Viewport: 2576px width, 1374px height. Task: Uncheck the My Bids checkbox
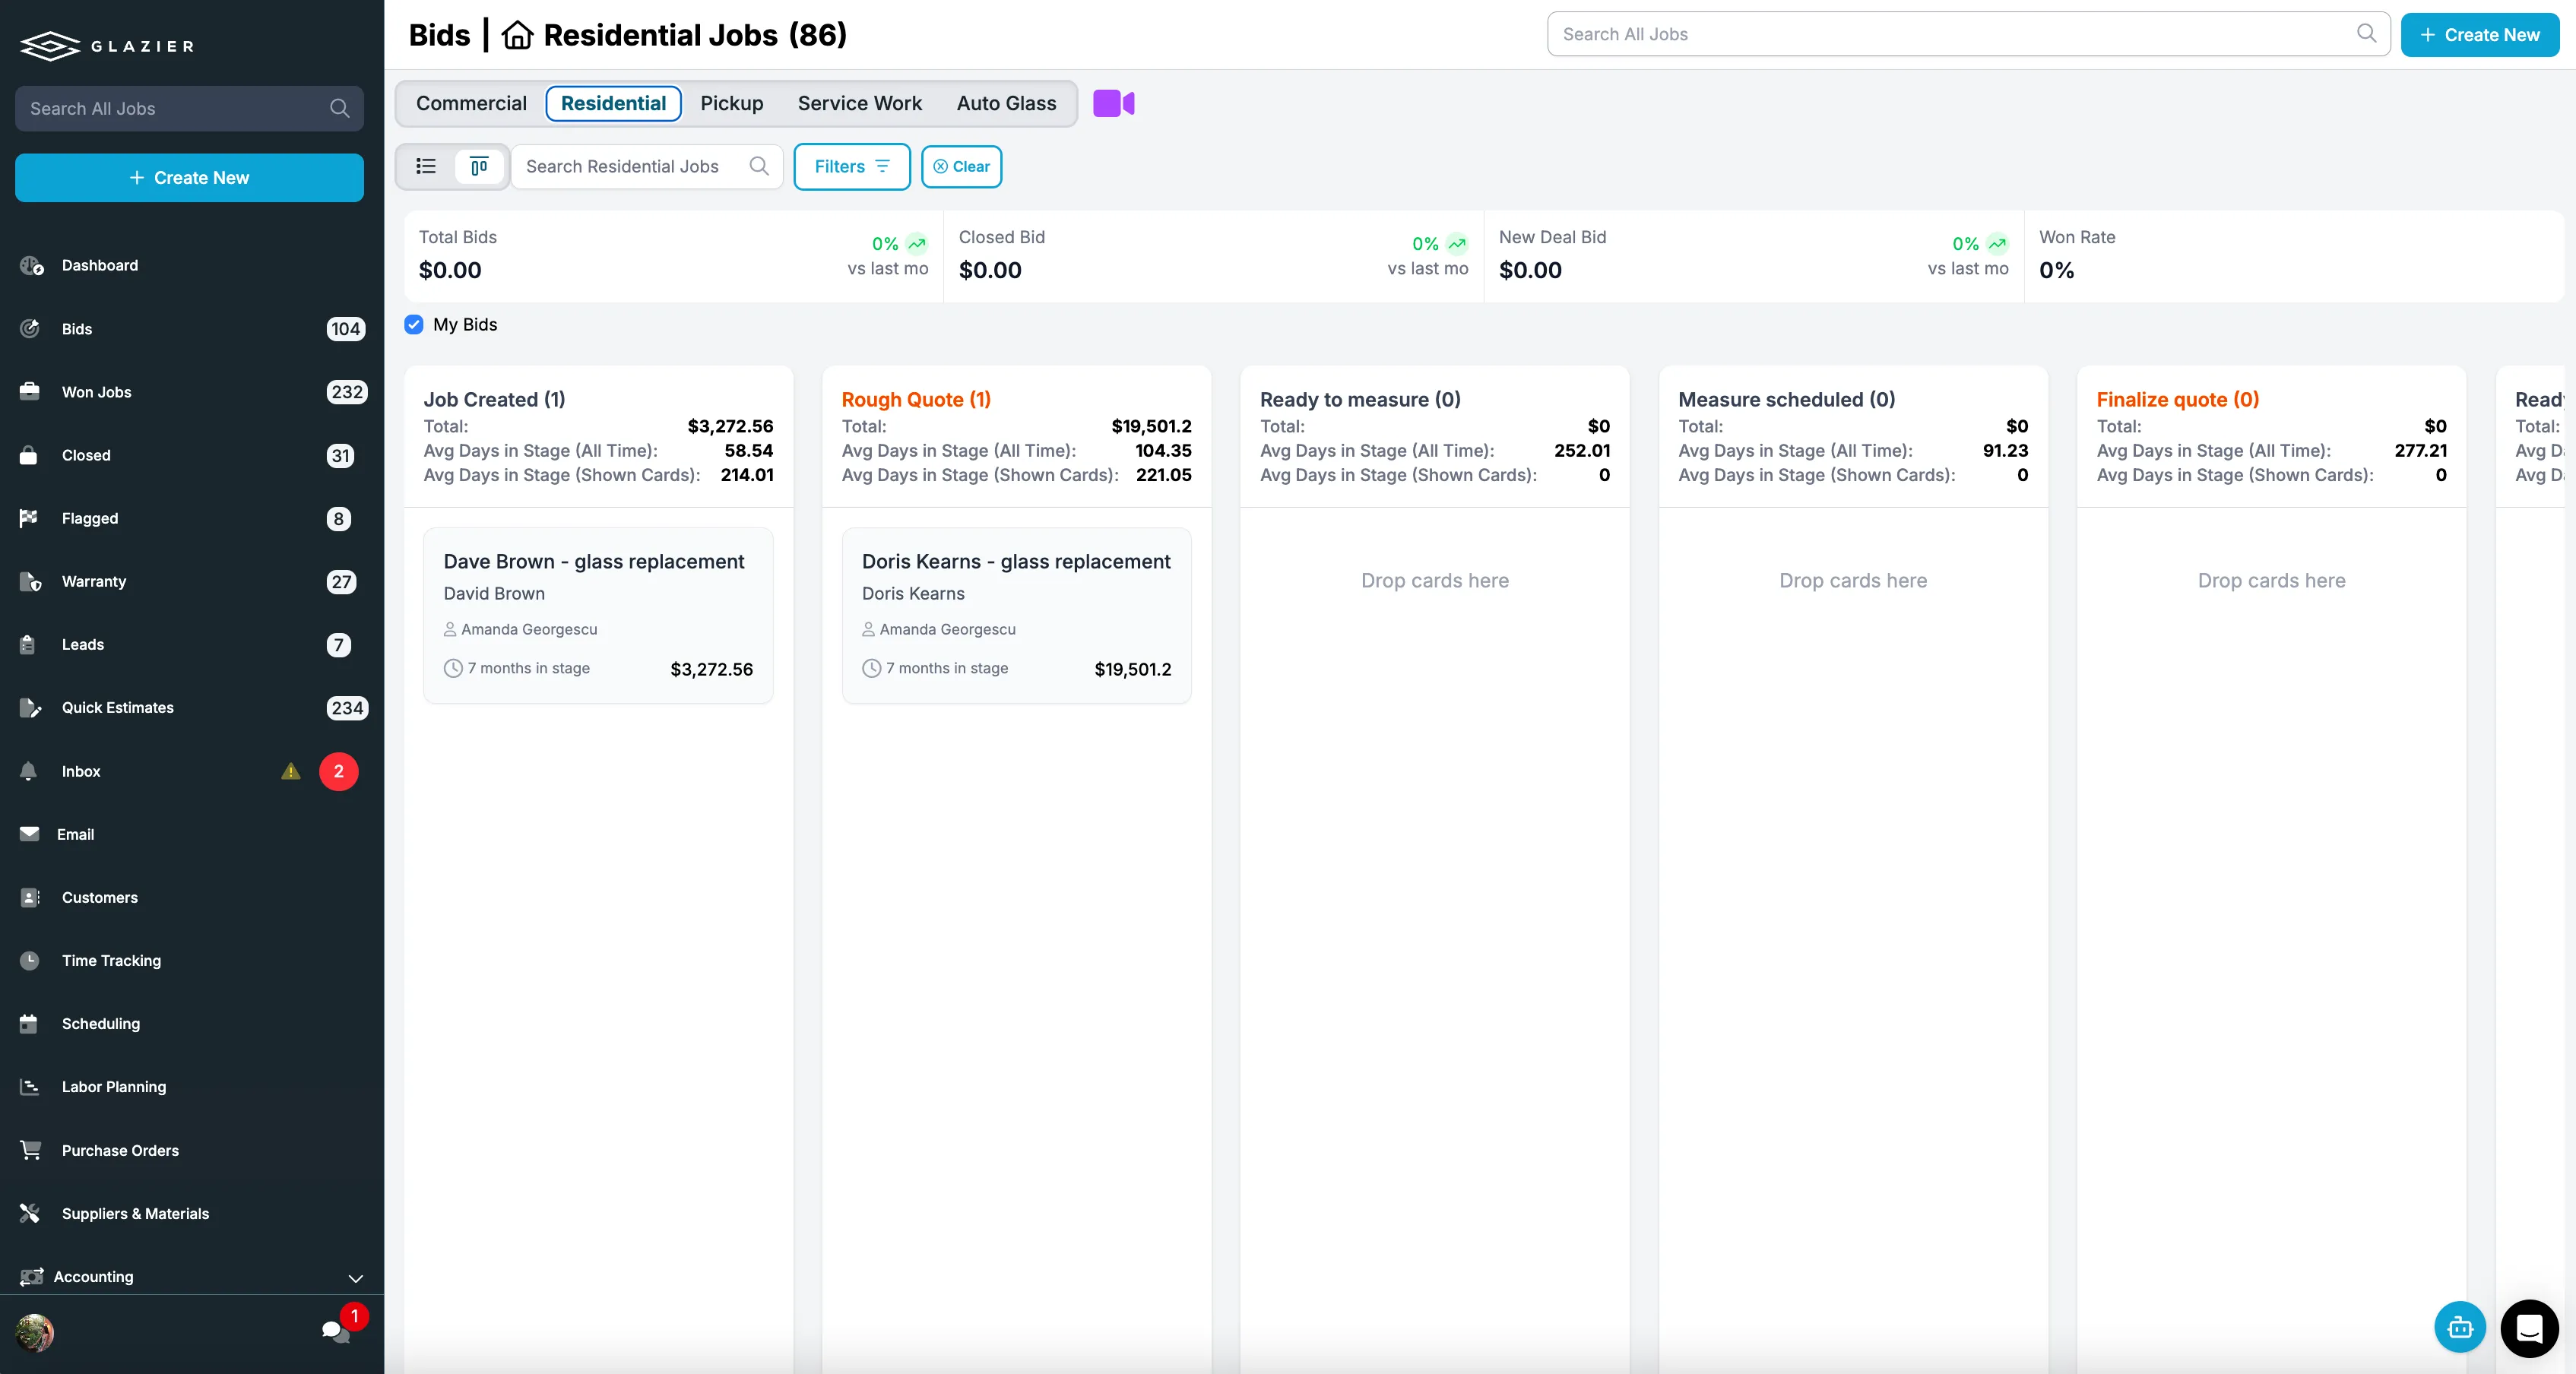414,324
